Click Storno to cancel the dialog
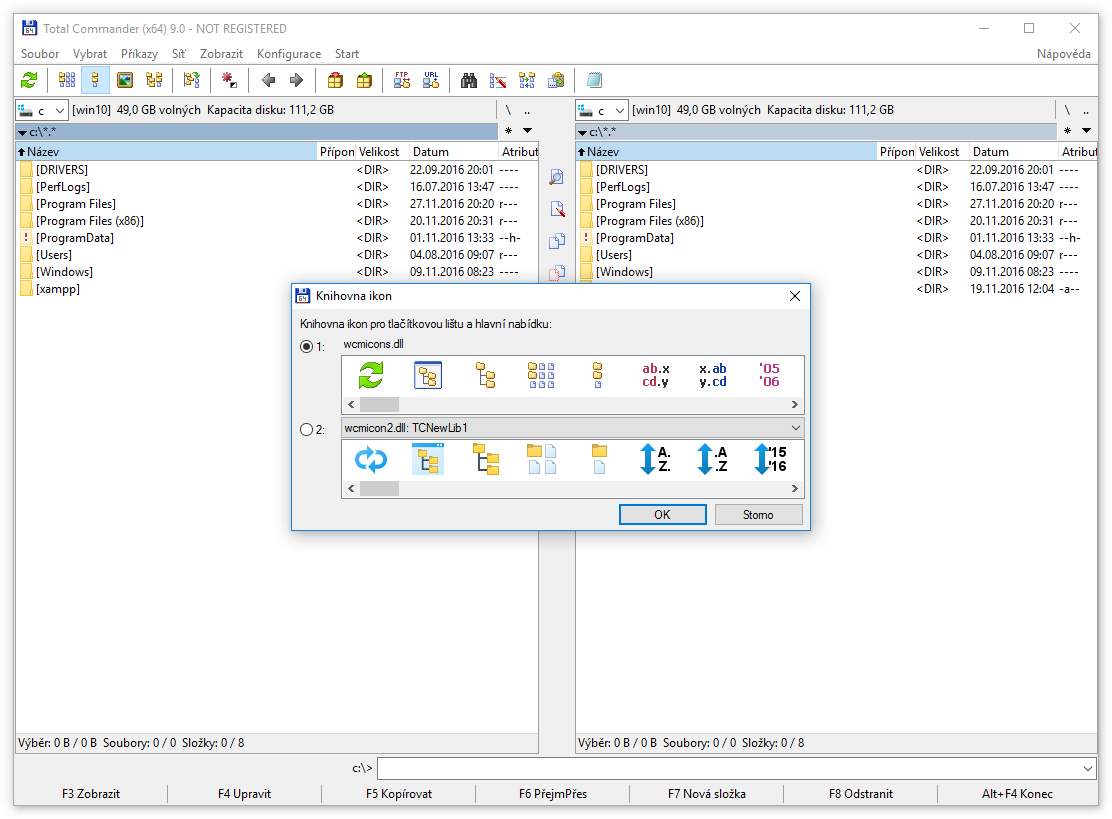Screen dimensions: 1112x819 [758, 515]
